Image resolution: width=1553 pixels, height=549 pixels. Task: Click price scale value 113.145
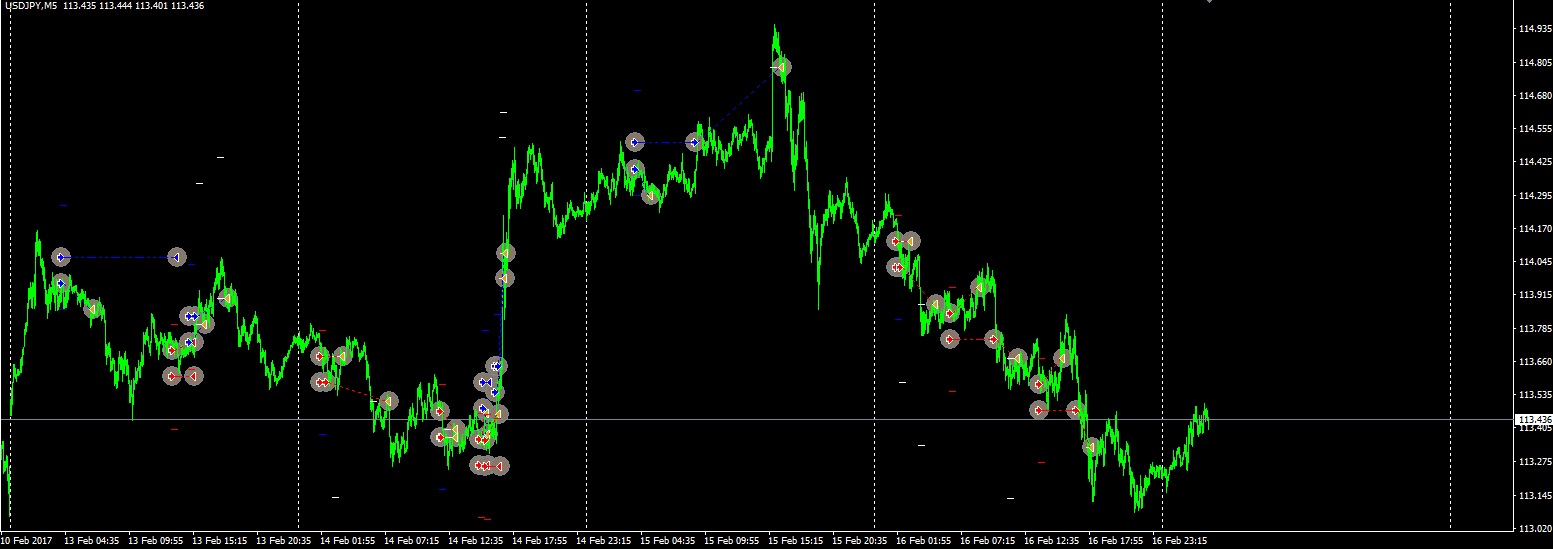(x=1534, y=495)
